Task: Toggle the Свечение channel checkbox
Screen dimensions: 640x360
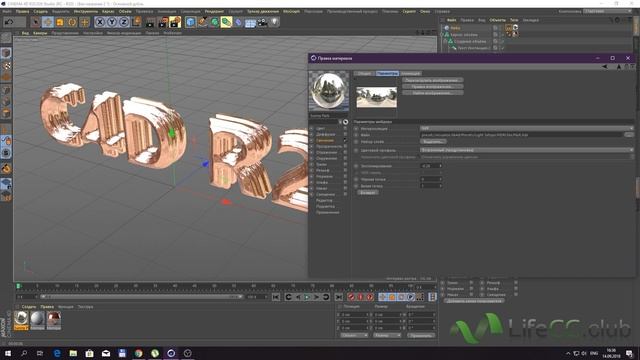Action: coord(345,140)
